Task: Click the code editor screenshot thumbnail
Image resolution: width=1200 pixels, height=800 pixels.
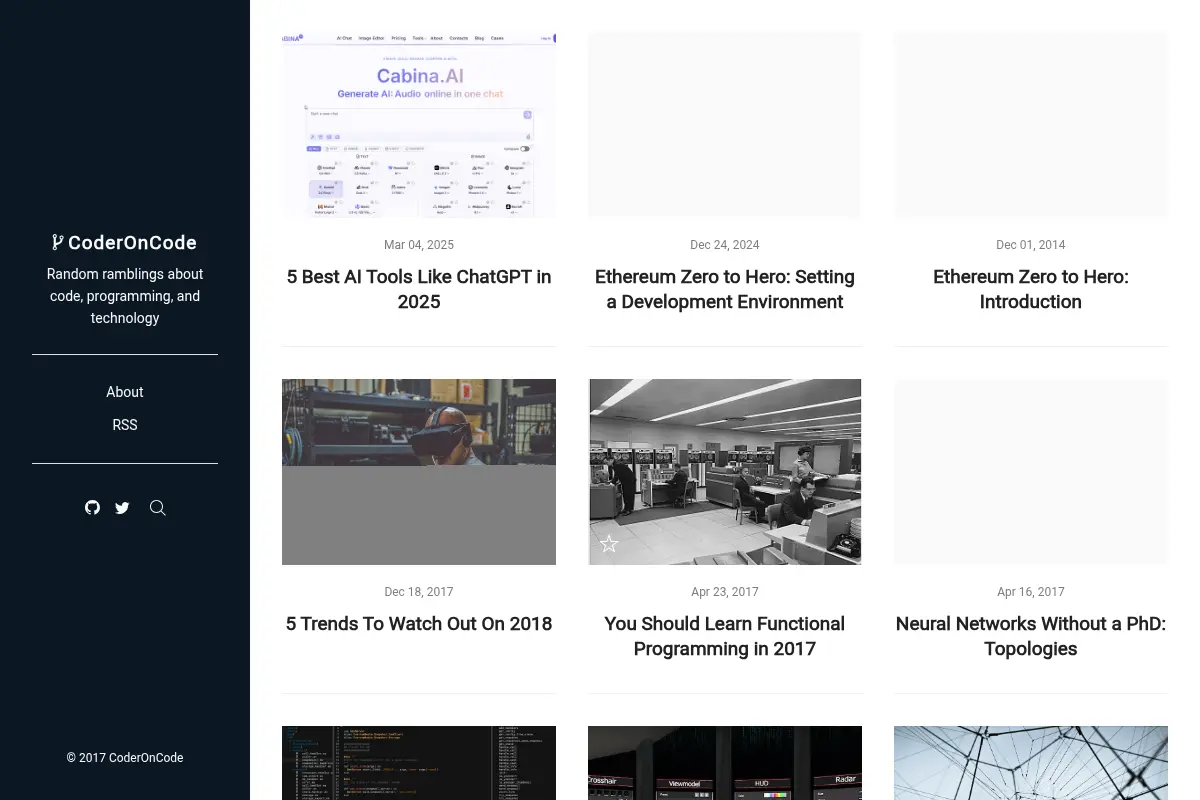Action: (419, 763)
